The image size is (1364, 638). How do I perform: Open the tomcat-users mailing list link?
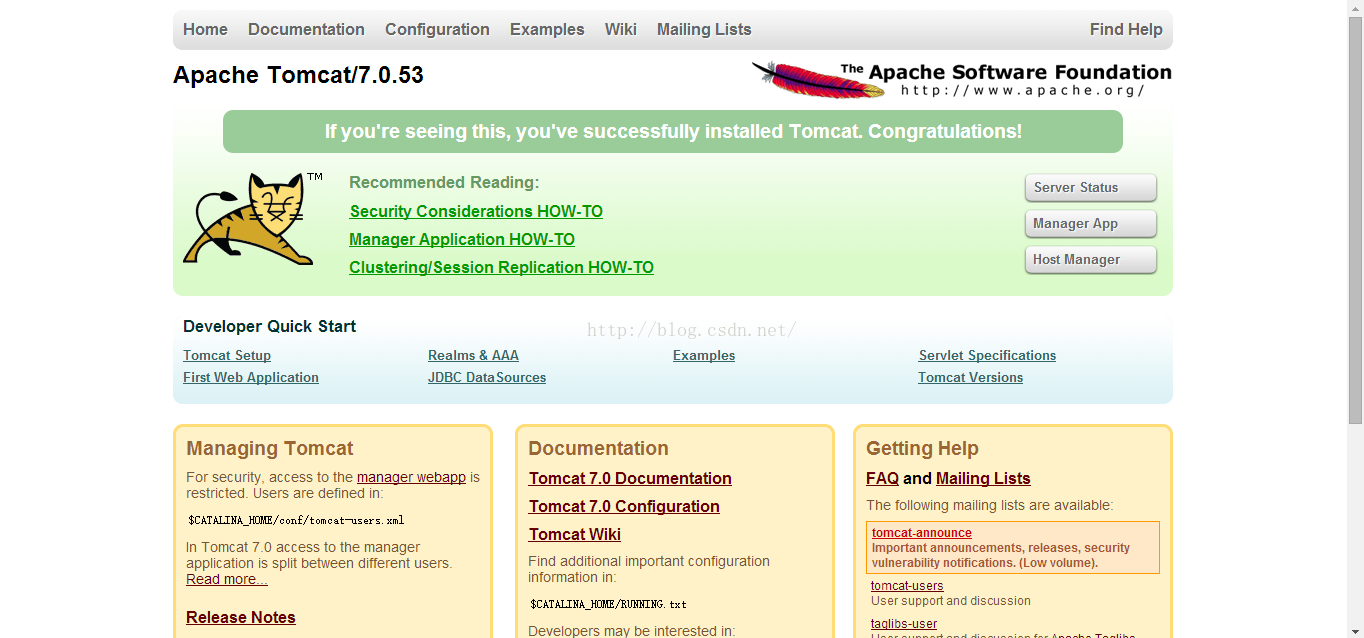click(x=907, y=586)
